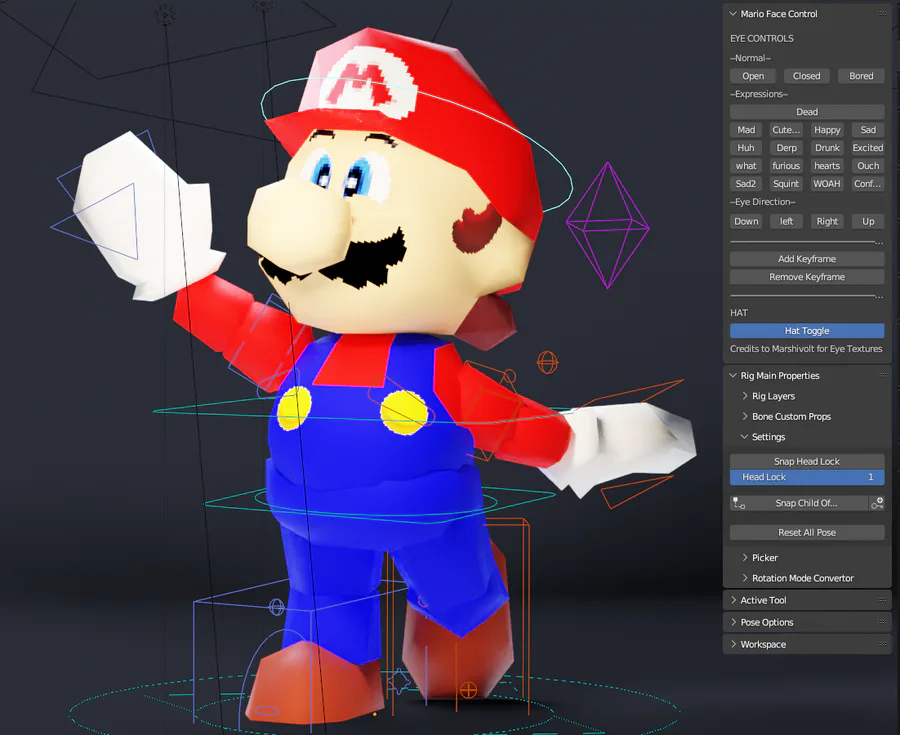900x735 pixels.
Task: Click the '–Eye Direction–' label
Action: click(x=763, y=202)
